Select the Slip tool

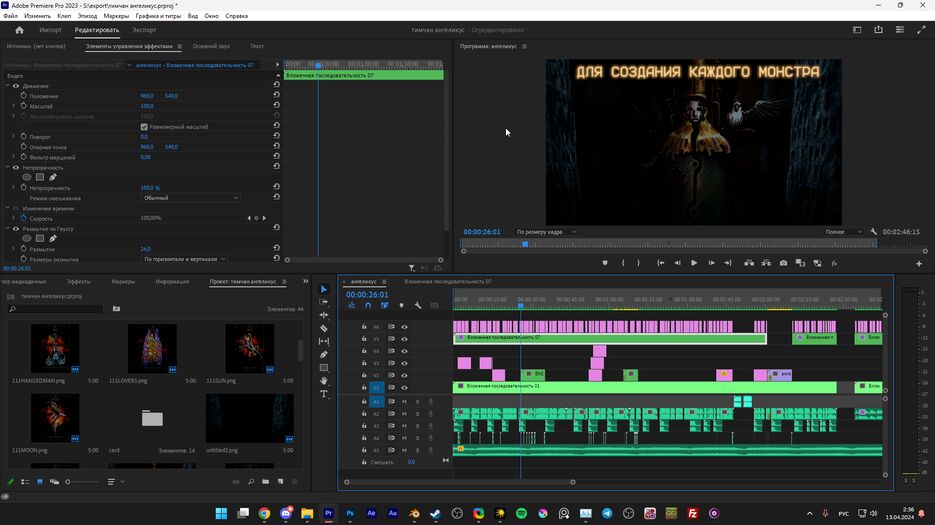(x=324, y=341)
